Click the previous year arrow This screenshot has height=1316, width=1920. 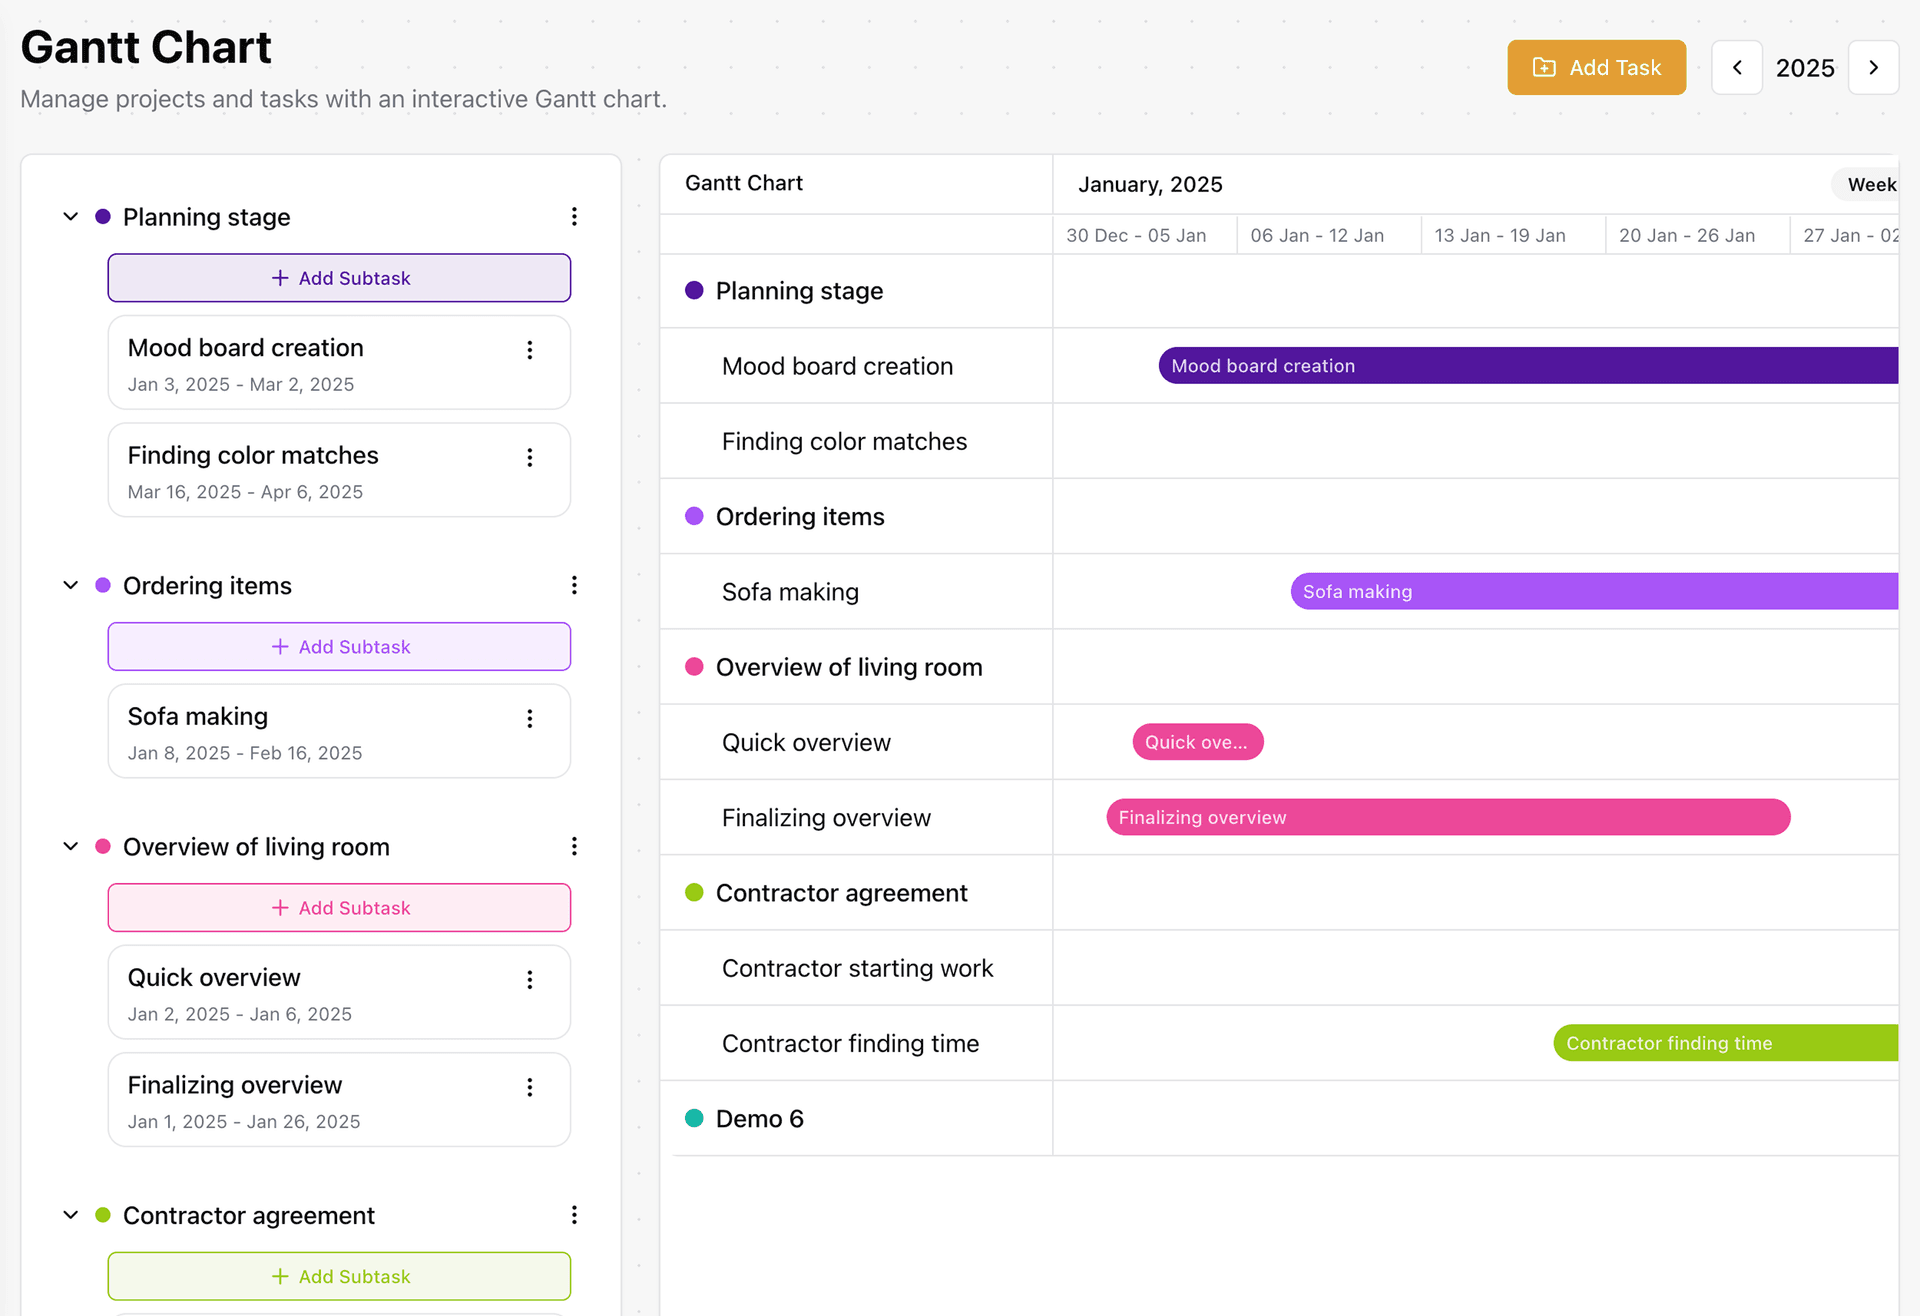[1737, 67]
